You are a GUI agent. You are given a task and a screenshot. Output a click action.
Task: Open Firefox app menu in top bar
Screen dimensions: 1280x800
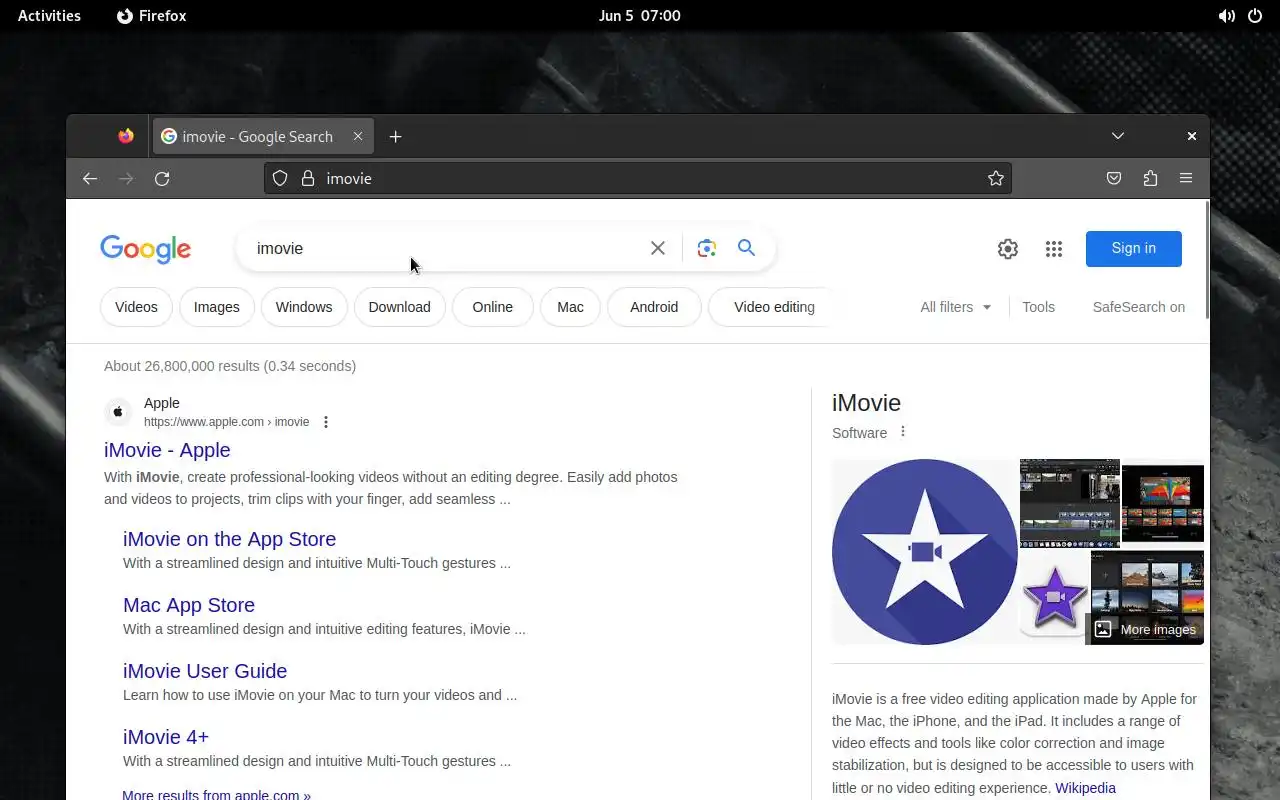click(152, 16)
